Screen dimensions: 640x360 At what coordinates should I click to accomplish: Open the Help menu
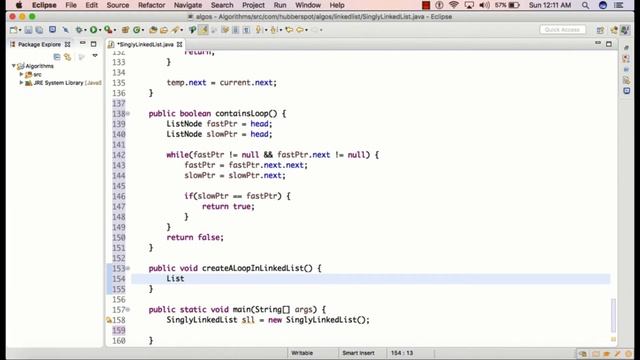pyautogui.click(x=337, y=5)
